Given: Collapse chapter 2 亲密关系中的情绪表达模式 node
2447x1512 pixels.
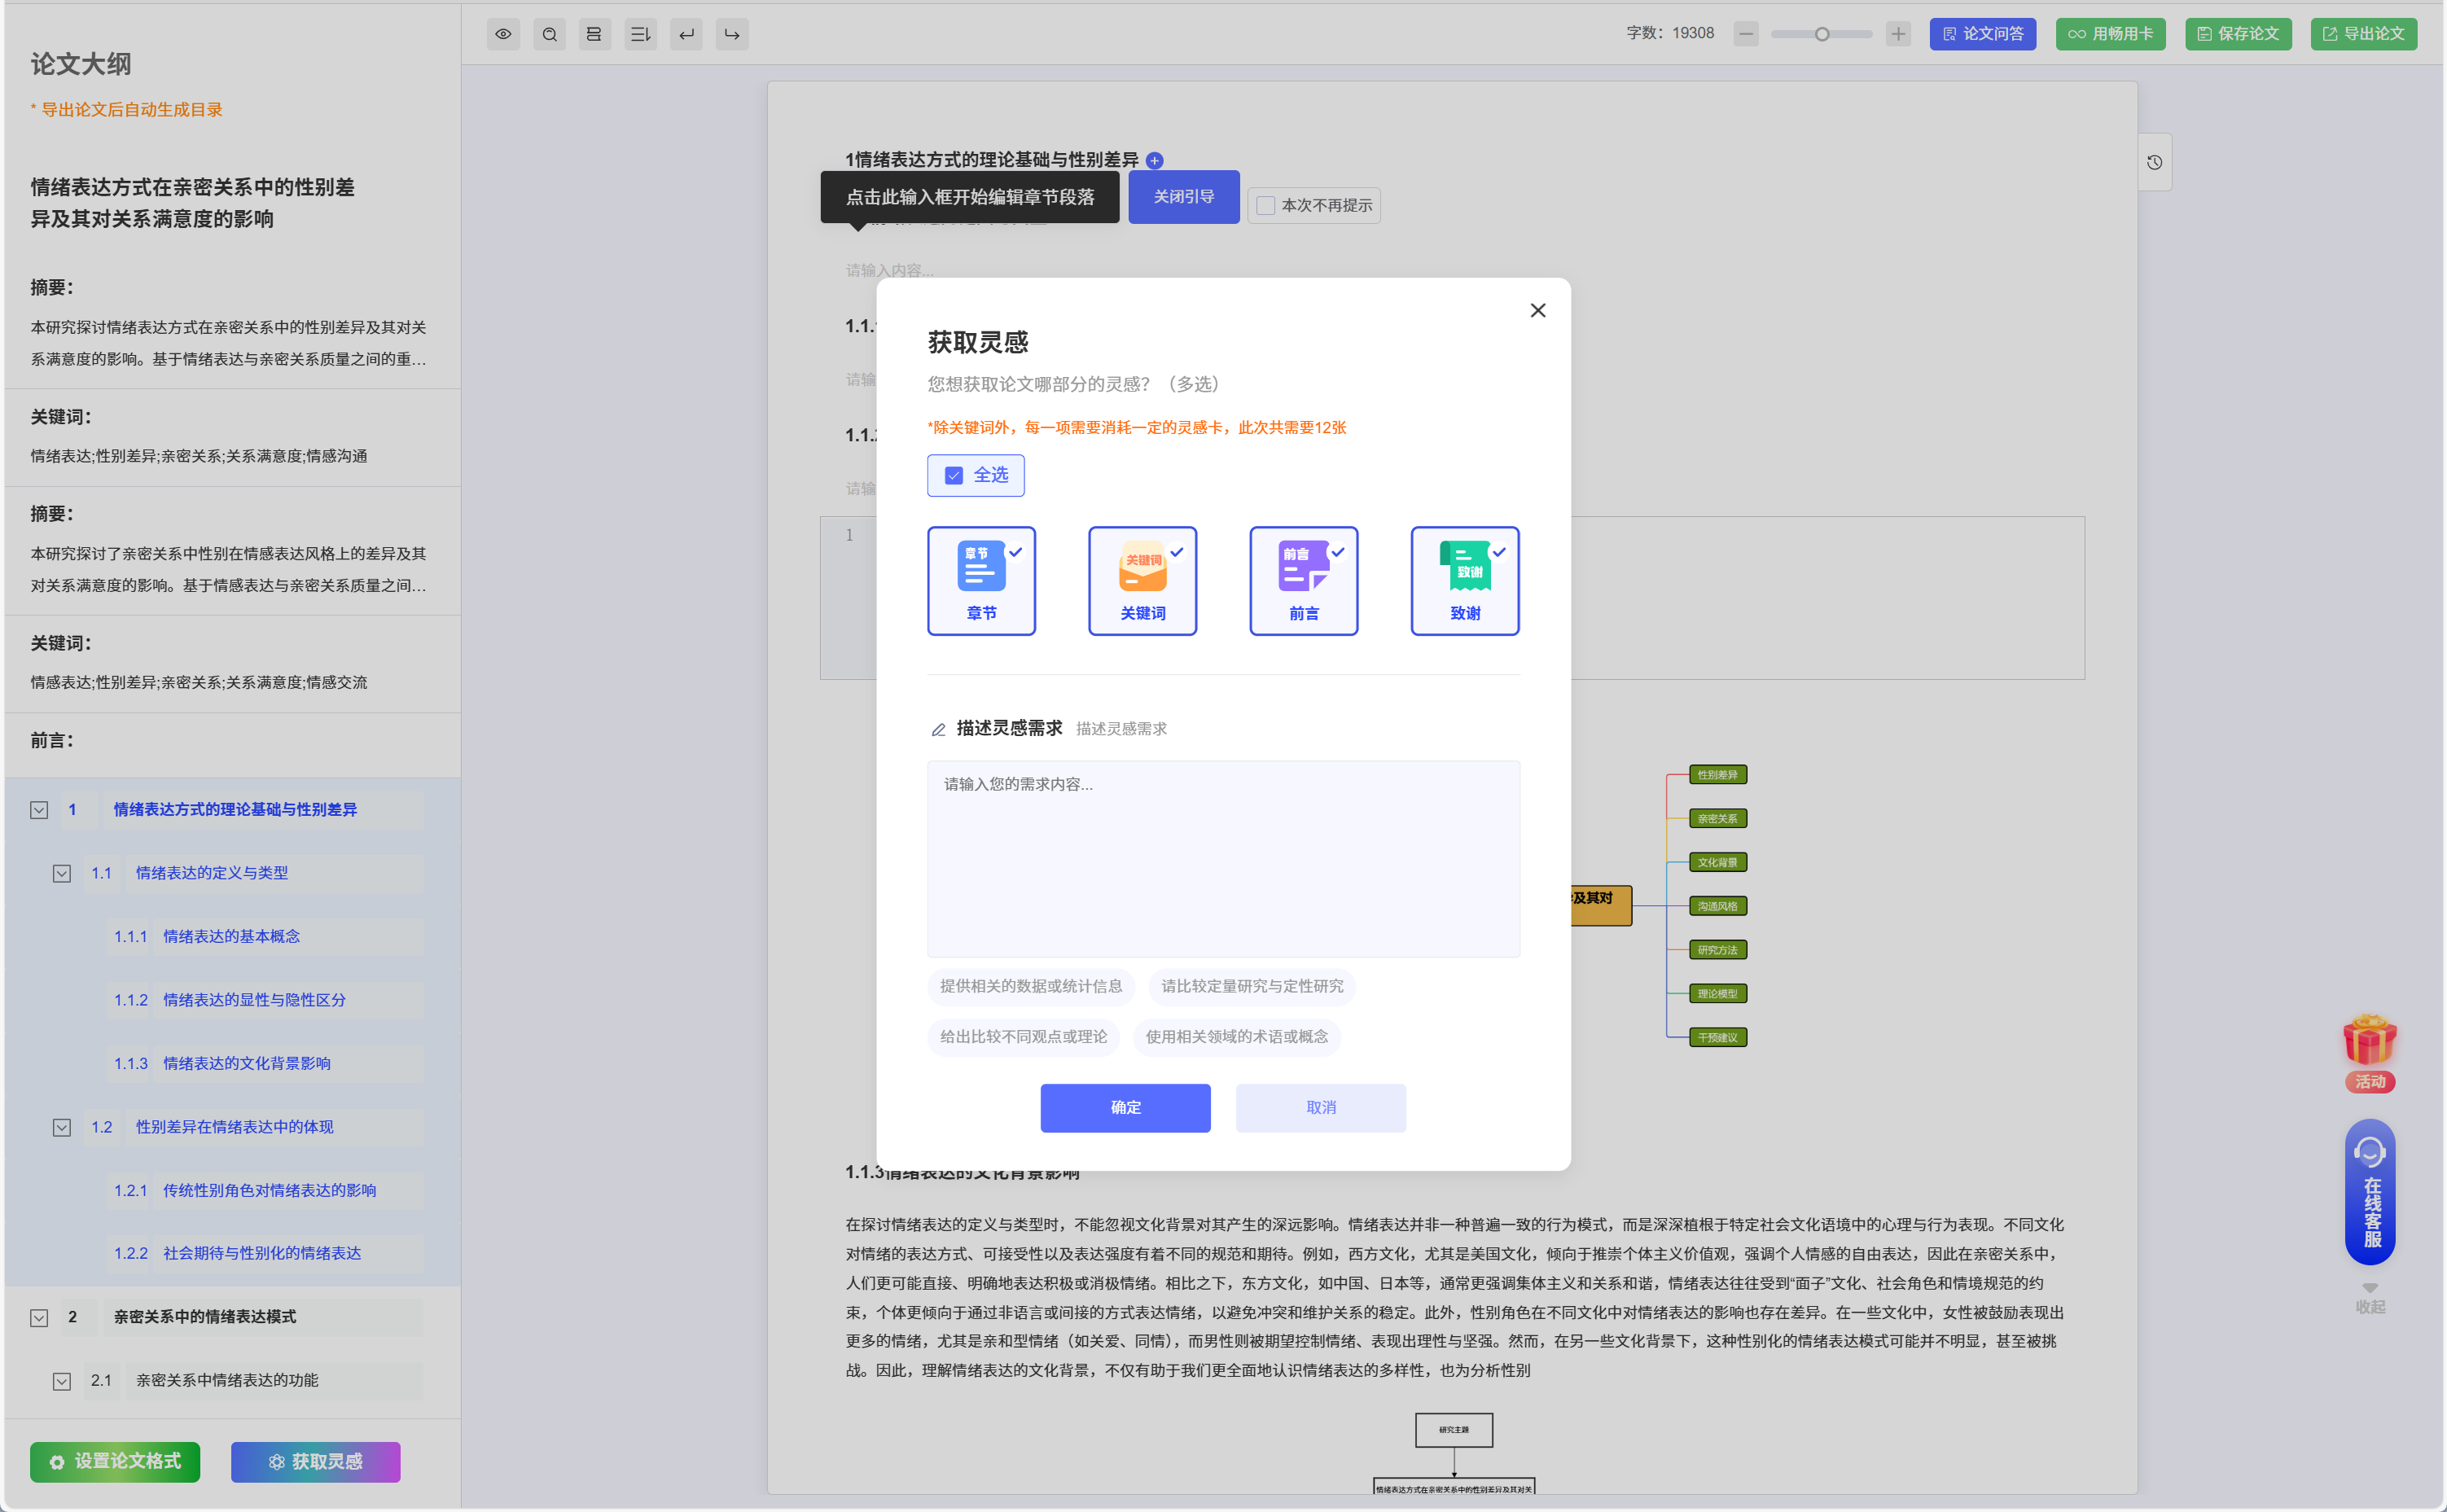Looking at the screenshot, I should (x=39, y=1317).
